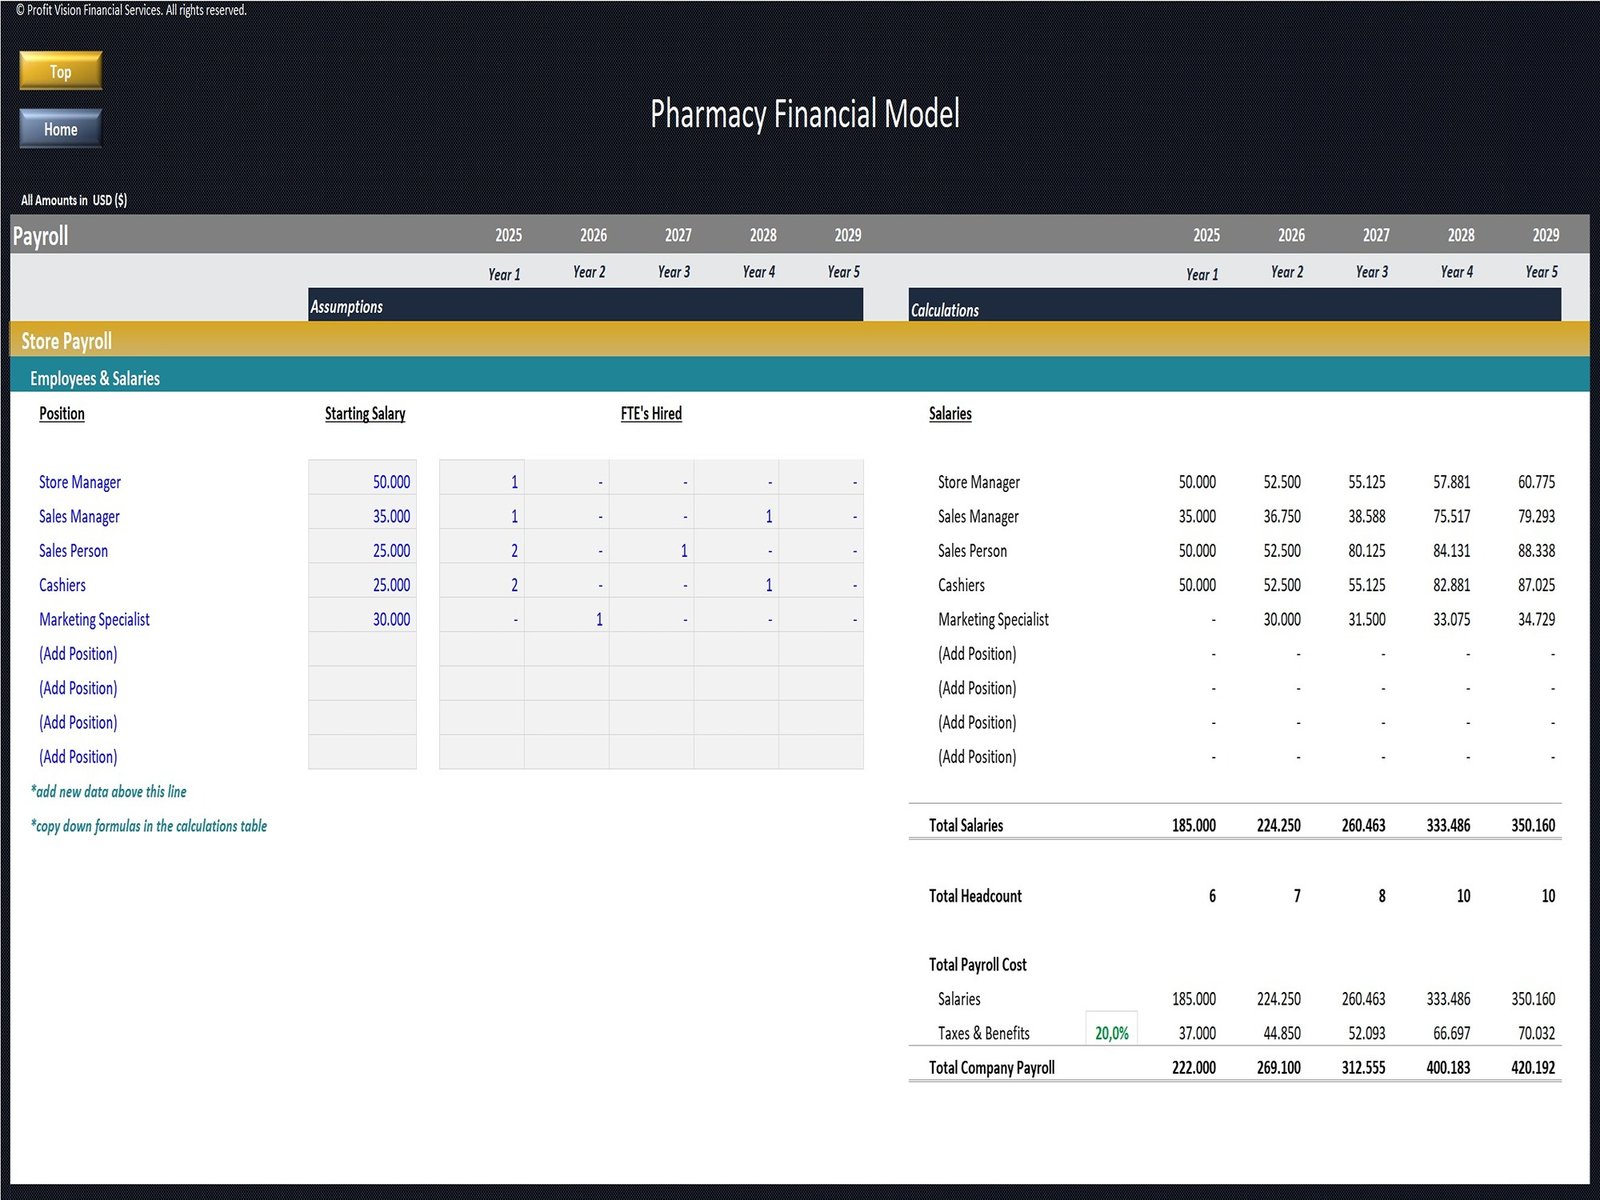Screen dimensions: 1600x1200
Task: Select the Employees & Salaries teal header
Action: click(95, 378)
